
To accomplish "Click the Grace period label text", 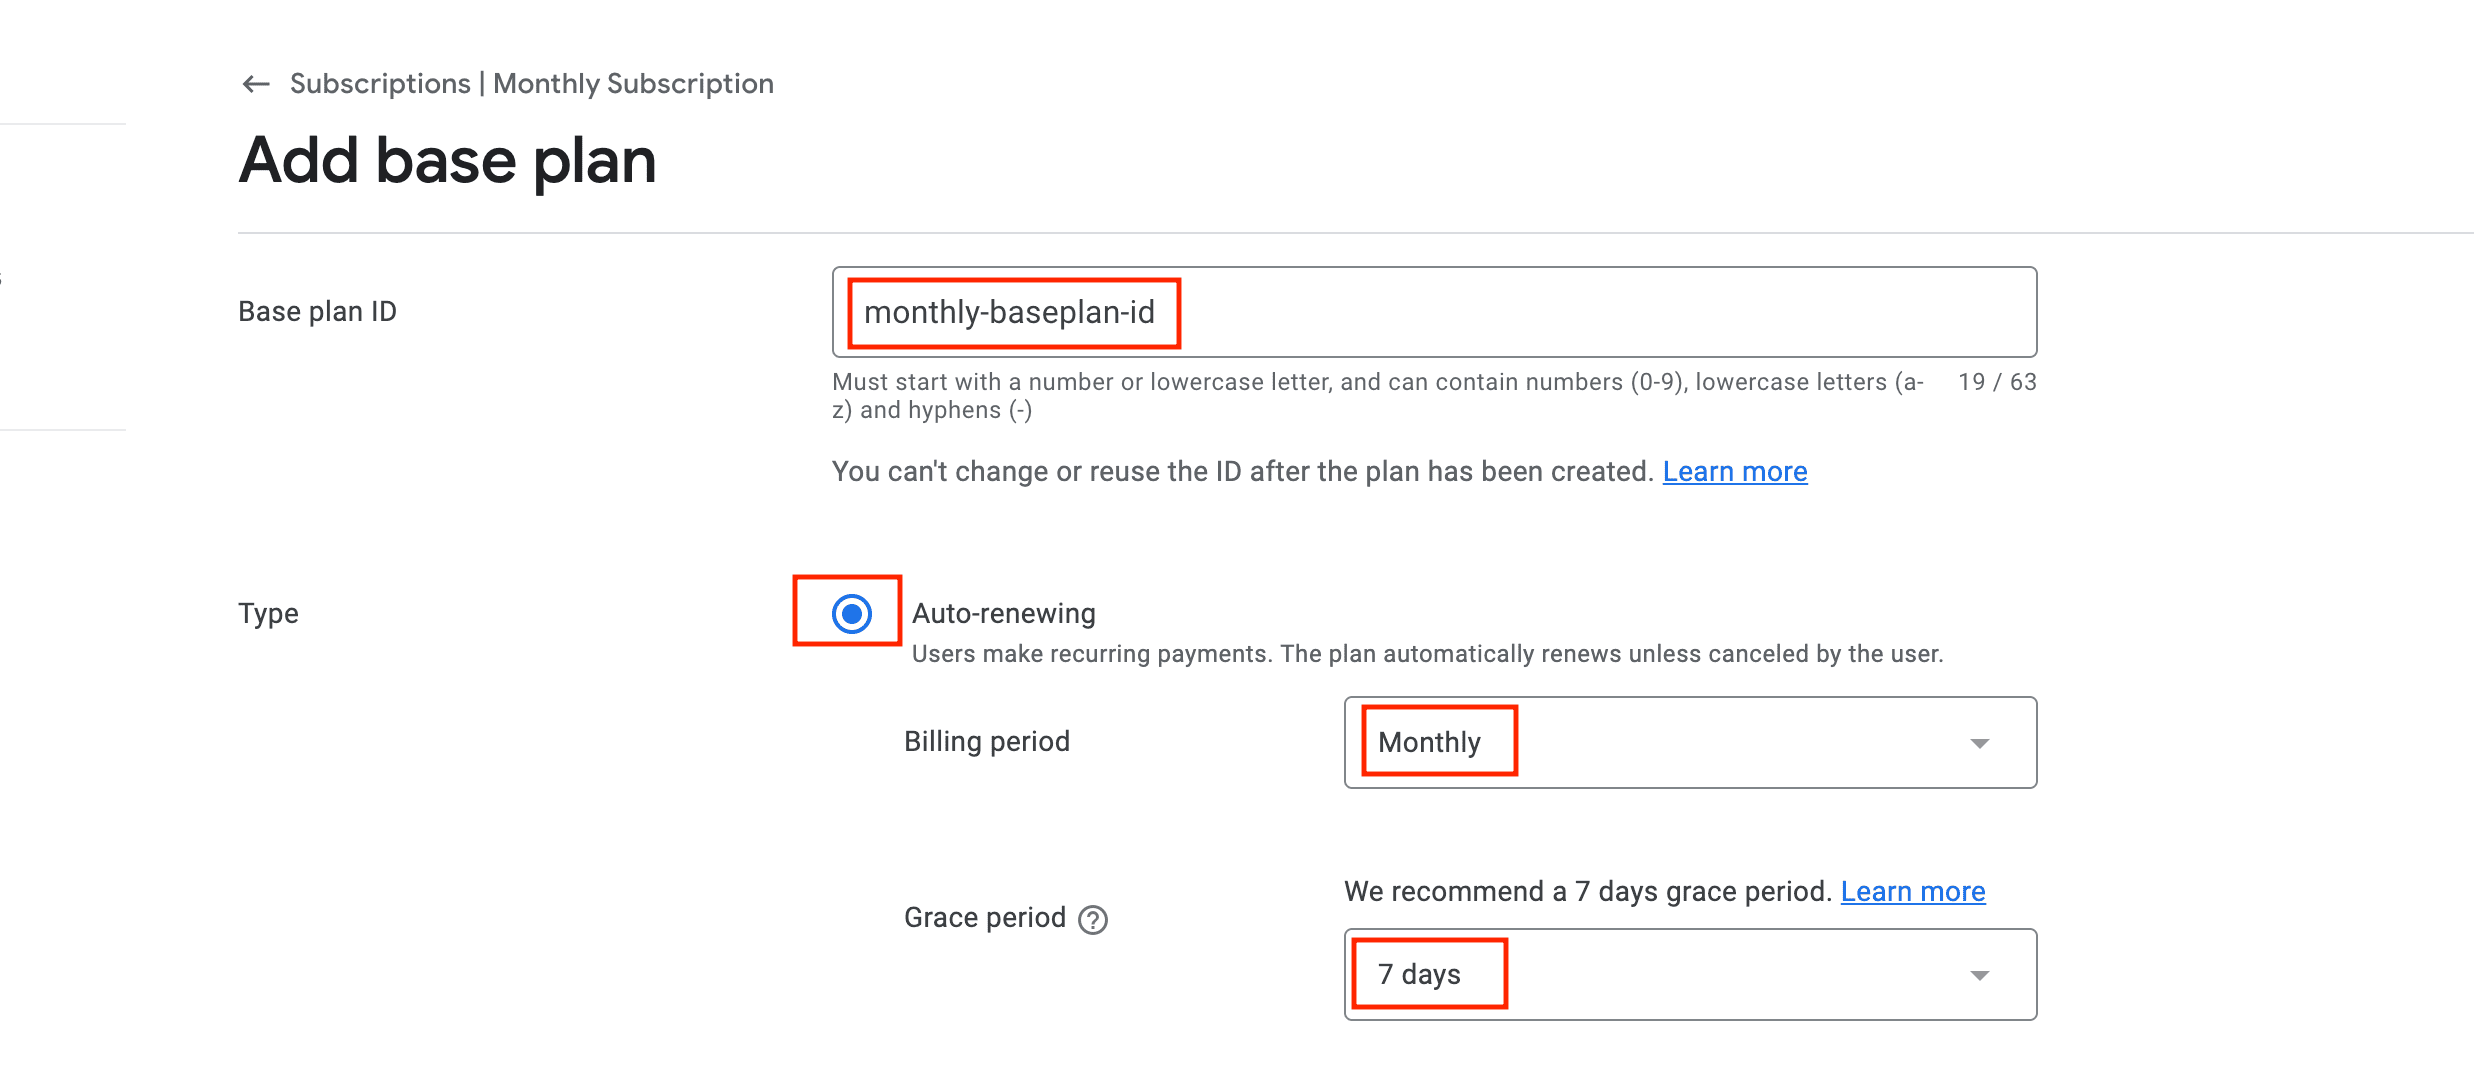I will pyautogui.click(x=984, y=917).
